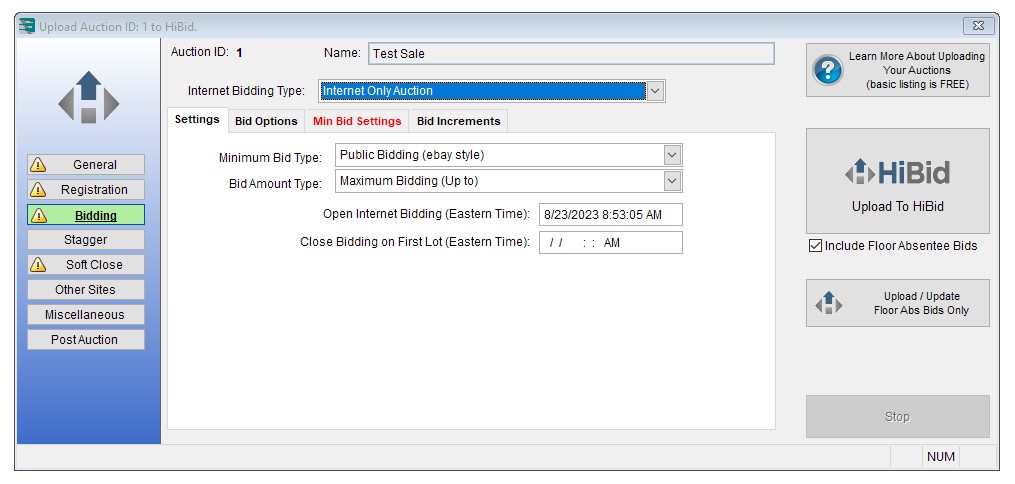Image resolution: width=1015 pixels, height=484 pixels.
Task: Open the Internet Bidding Type dropdown
Action: [655, 91]
